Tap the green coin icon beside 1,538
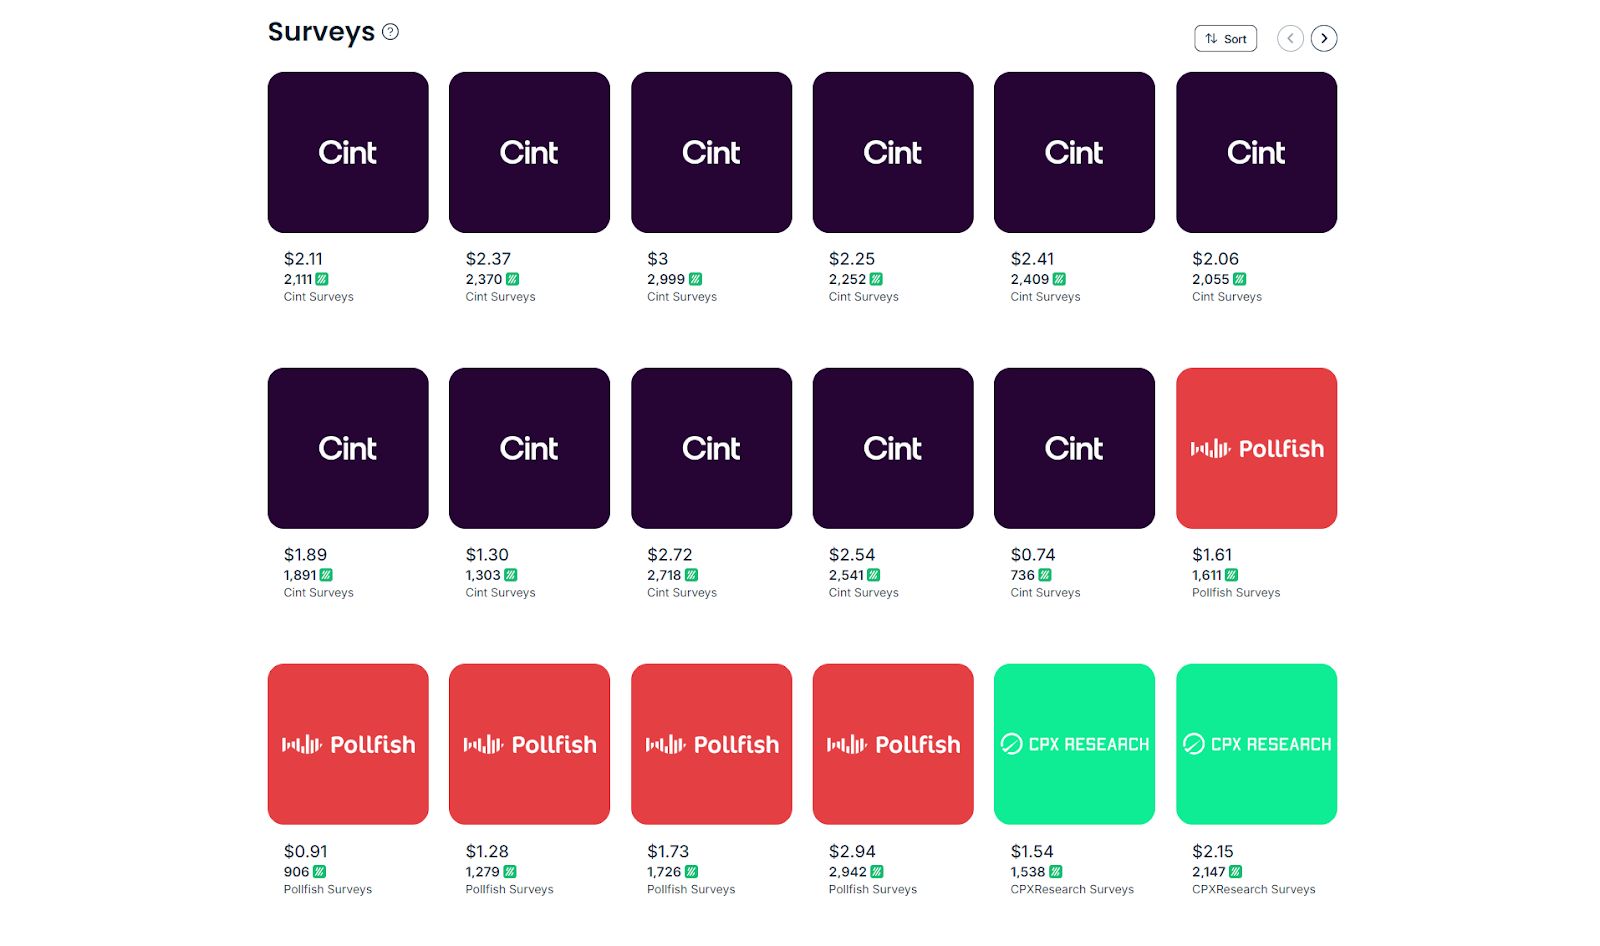1600x946 pixels. tap(1055, 872)
